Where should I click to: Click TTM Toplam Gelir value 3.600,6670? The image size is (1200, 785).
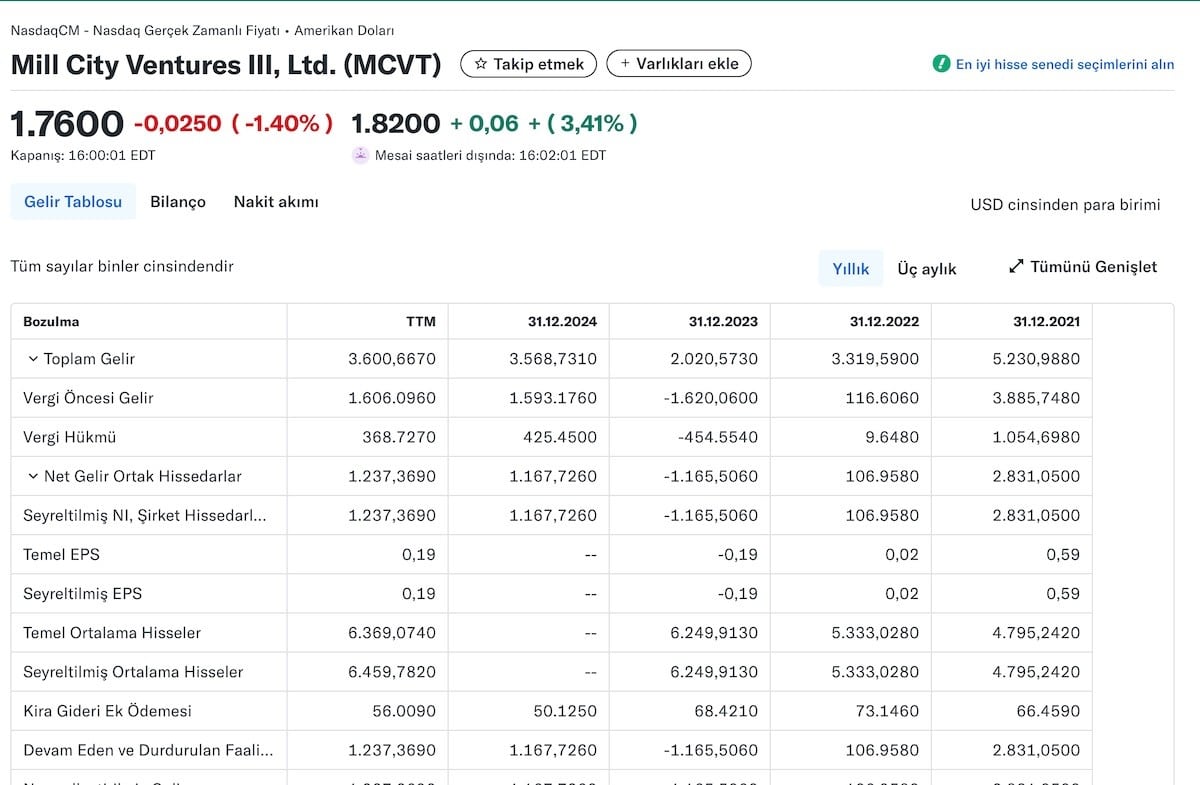point(392,359)
